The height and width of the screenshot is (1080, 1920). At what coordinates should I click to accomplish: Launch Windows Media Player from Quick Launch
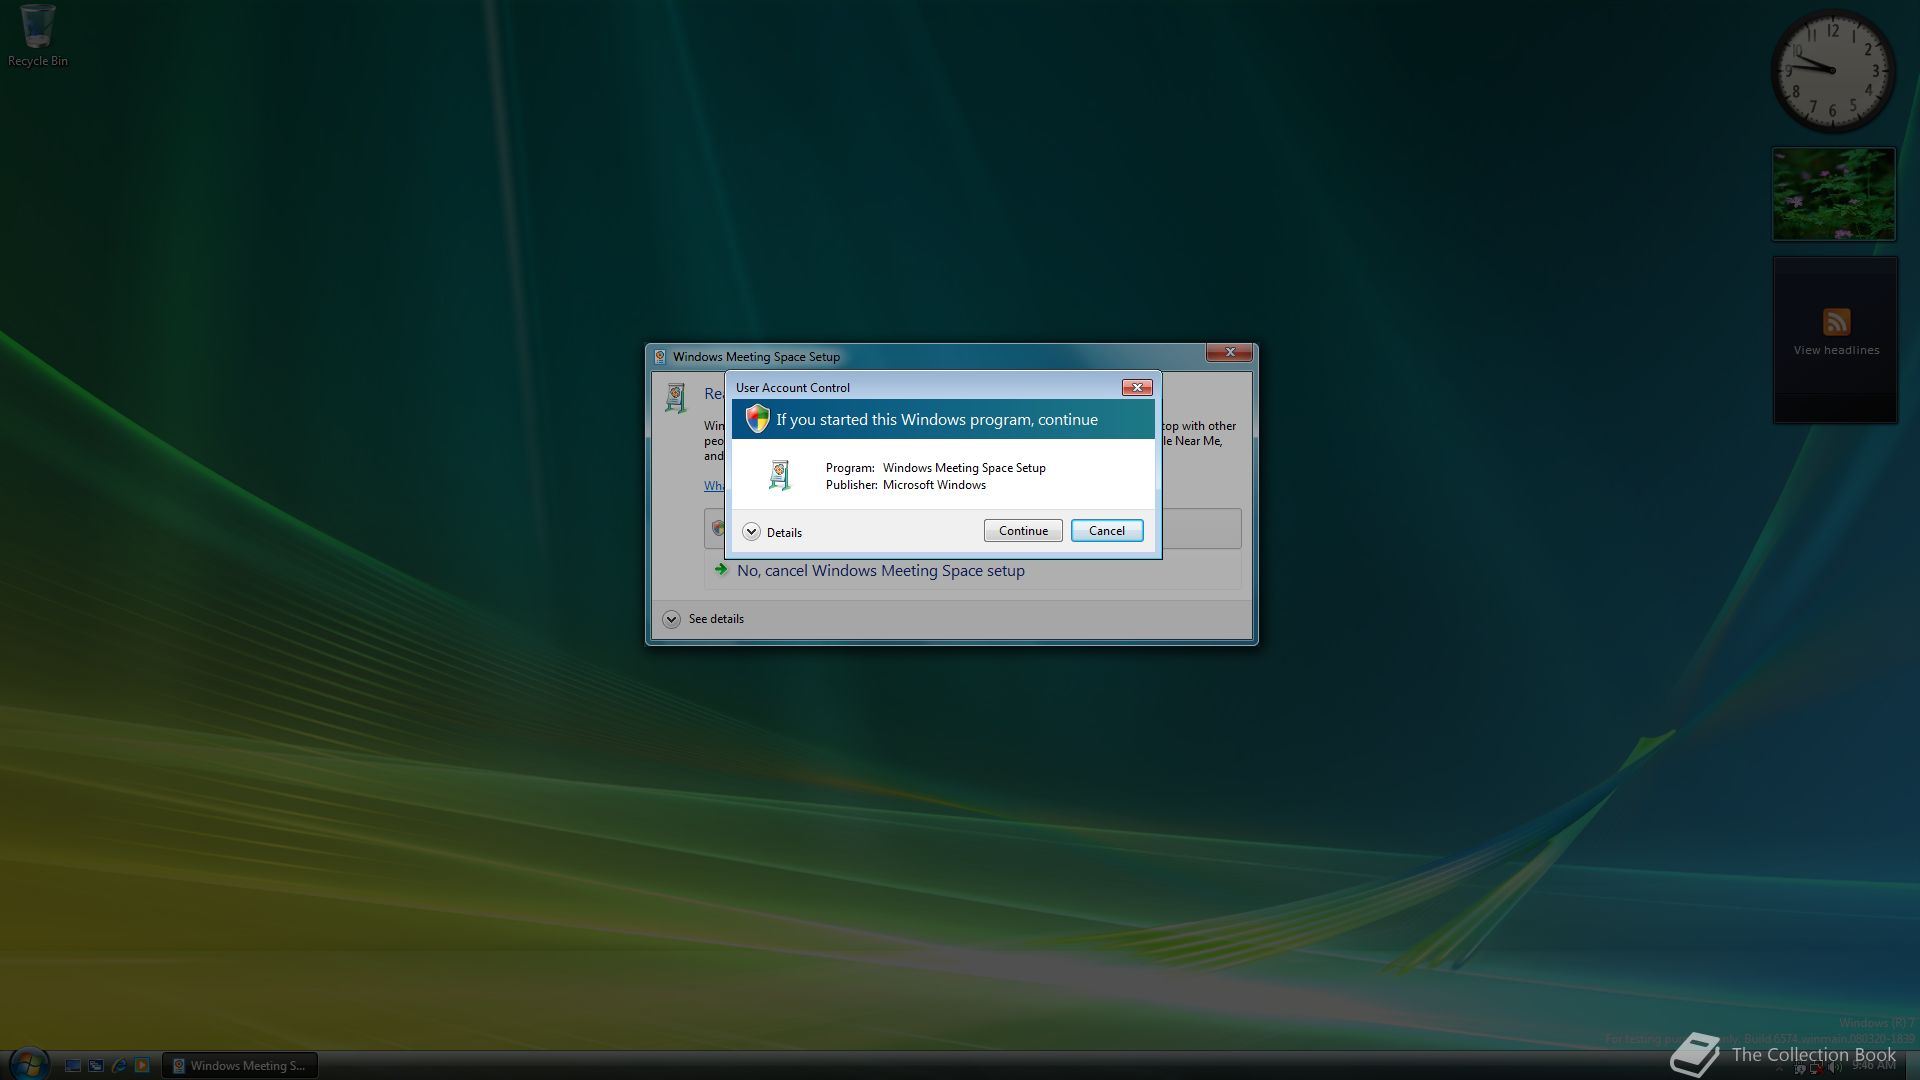[x=142, y=1066]
